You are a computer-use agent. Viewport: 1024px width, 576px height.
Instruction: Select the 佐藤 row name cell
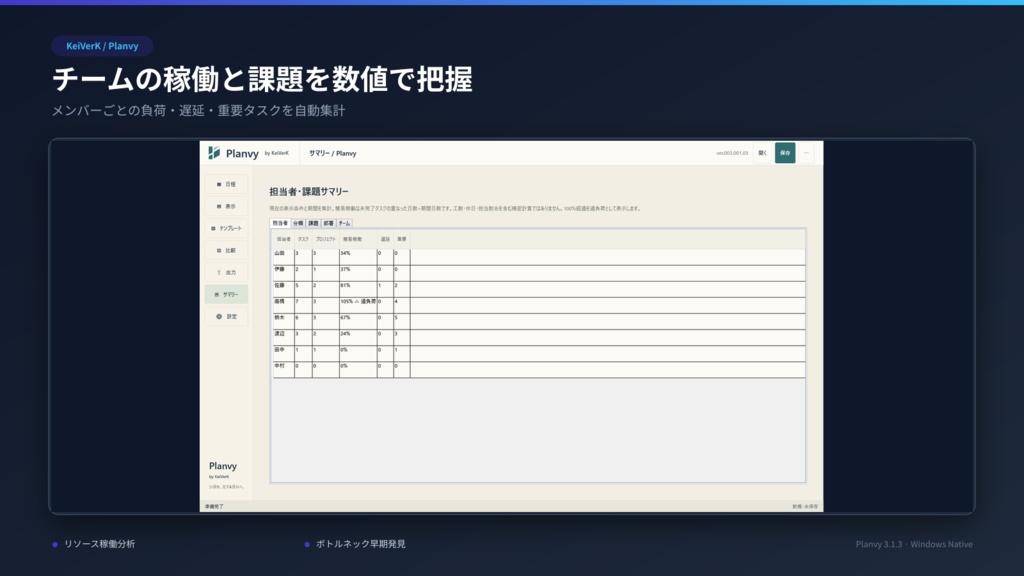(283, 289)
